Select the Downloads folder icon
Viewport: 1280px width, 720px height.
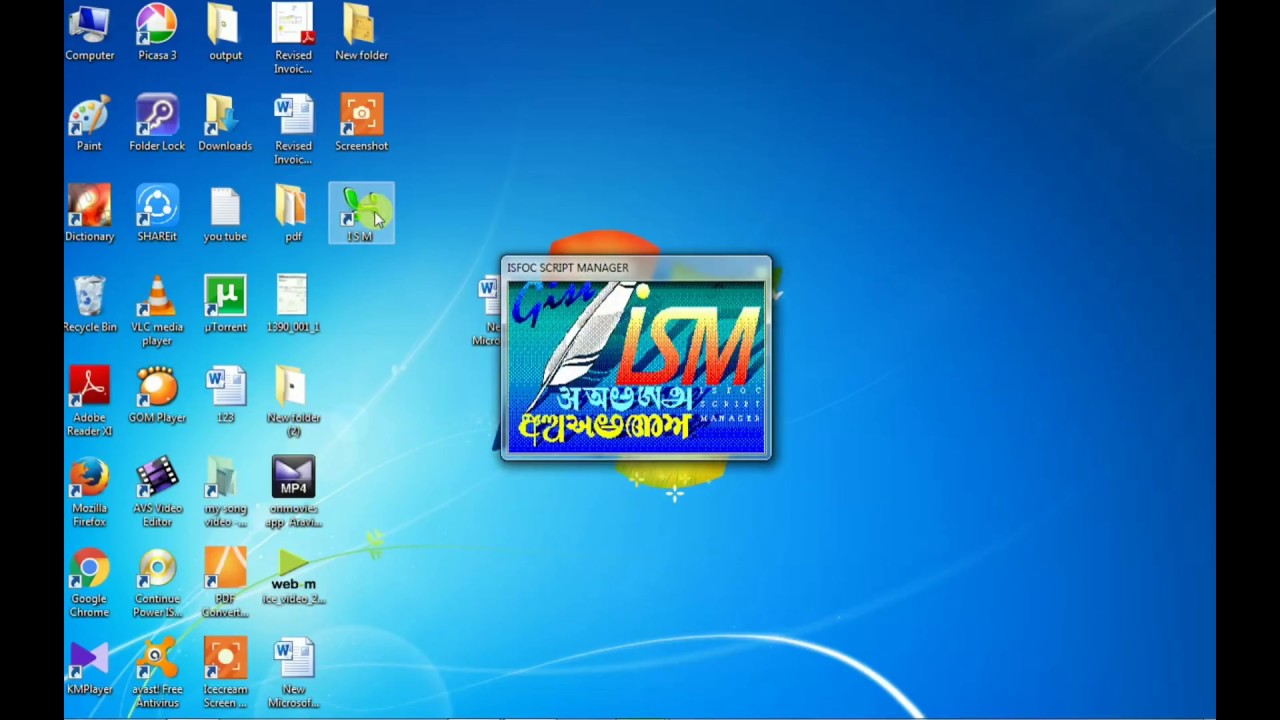pyautogui.click(x=225, y=123)
